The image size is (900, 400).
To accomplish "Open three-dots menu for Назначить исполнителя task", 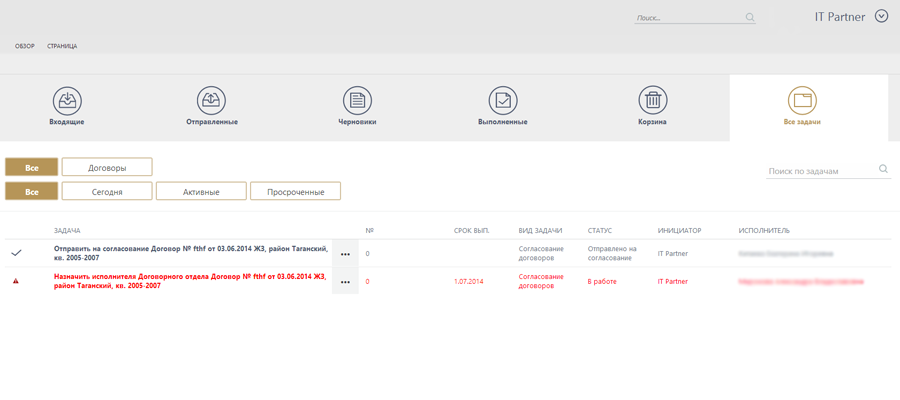I will tap(345, 282).
